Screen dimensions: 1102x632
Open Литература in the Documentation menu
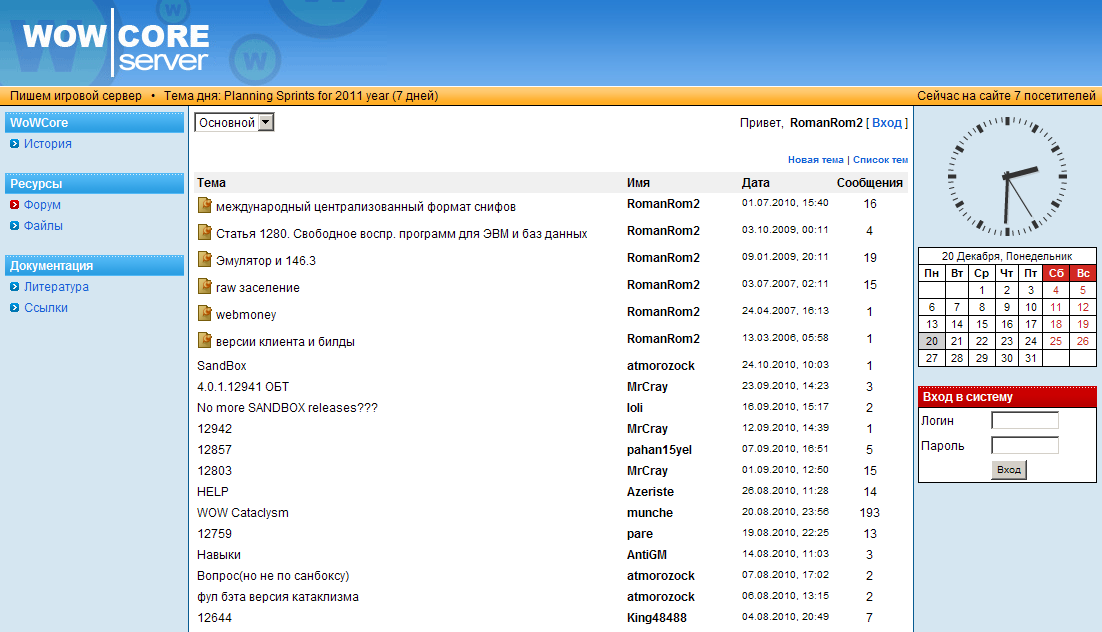tap(56, 287)
